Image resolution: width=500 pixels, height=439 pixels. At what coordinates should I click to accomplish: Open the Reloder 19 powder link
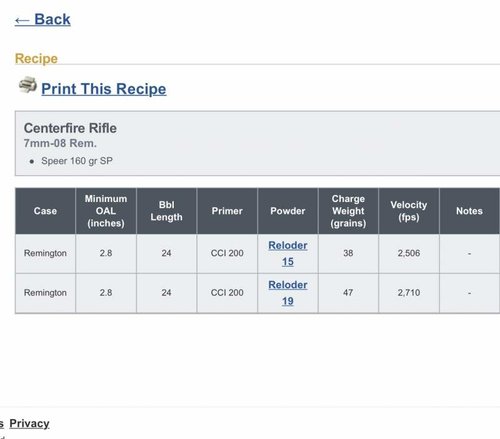(x=288, y=293)
